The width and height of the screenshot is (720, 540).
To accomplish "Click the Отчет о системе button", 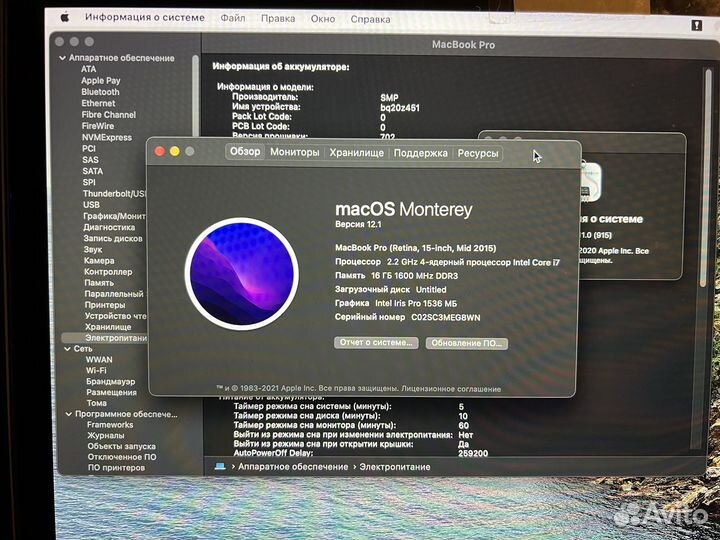I will point(376,343).
